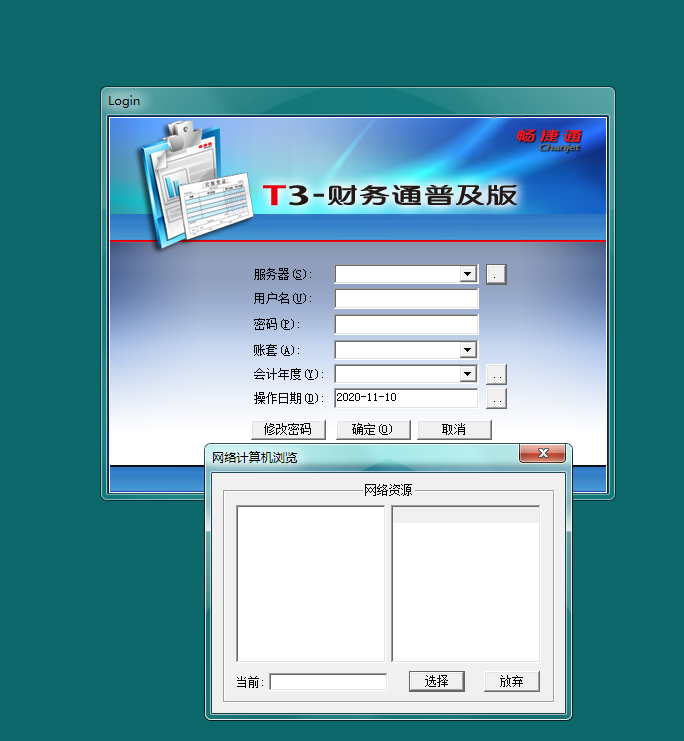Focus the 当前 current computer input field
This screenshot has height=741, width=684.
(328, 681)
